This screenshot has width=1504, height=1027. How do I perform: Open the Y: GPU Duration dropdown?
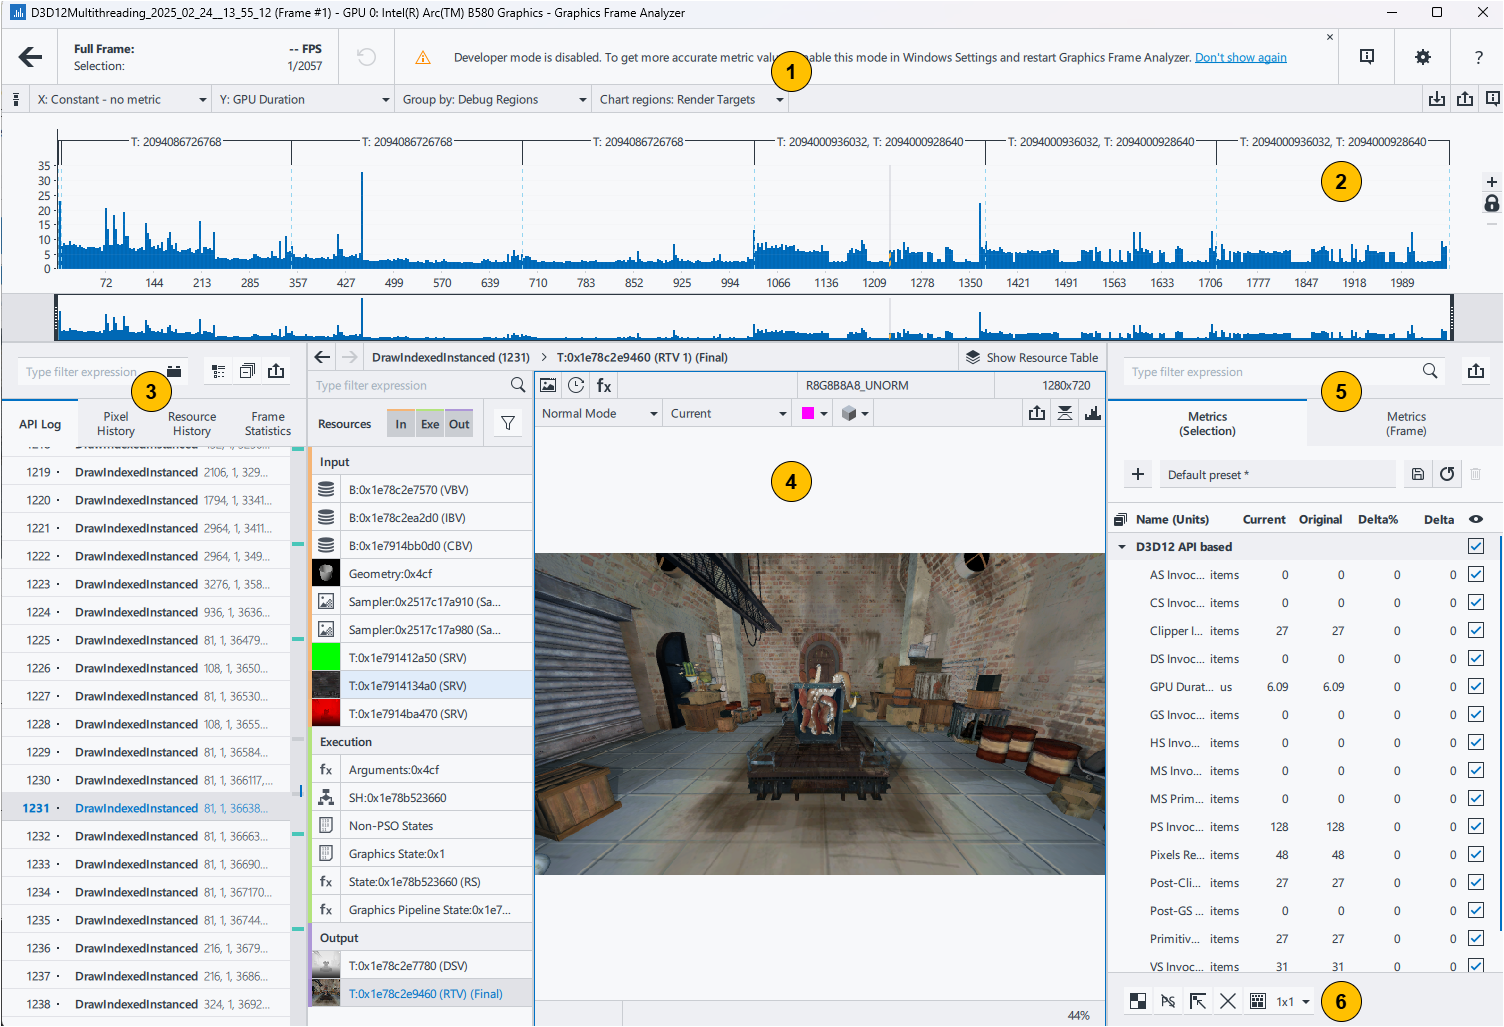304,100
